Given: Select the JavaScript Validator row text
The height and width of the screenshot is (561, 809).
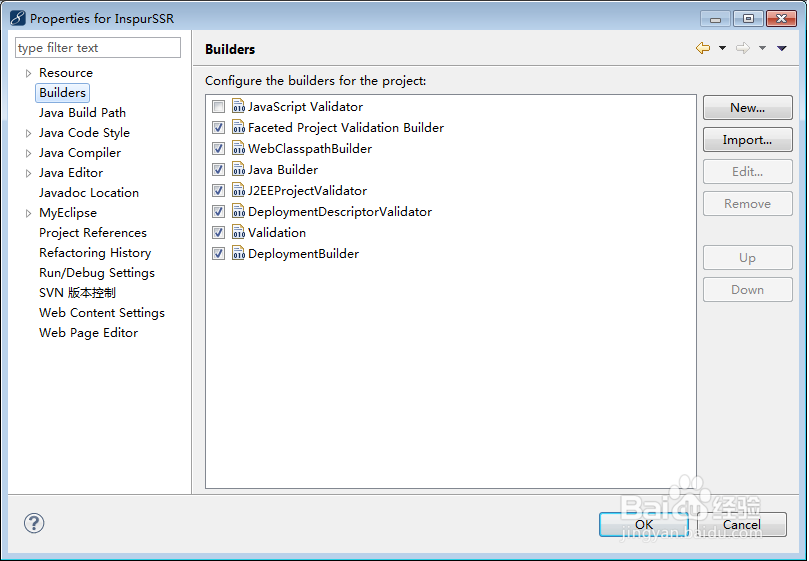Looking at the screenshot, I should tap(305, 106).
